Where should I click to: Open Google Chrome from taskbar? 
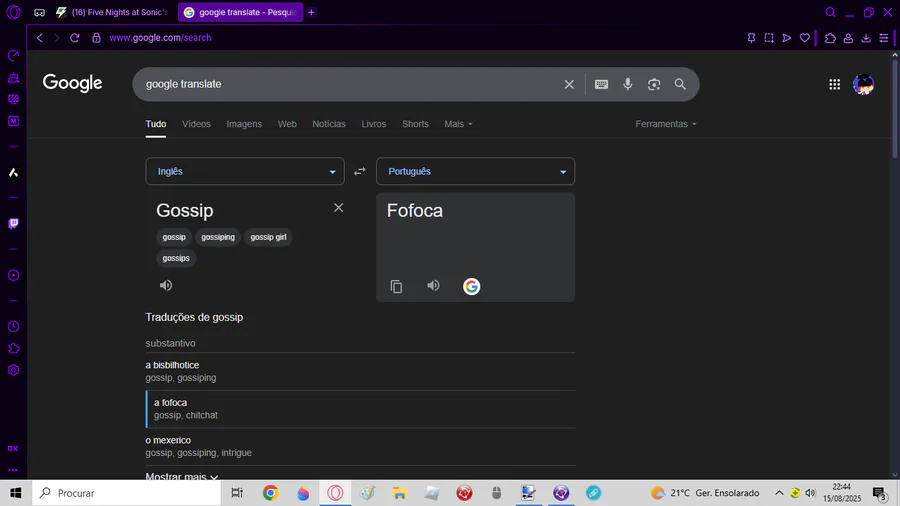pyautogui.click(x=270, y=493)
